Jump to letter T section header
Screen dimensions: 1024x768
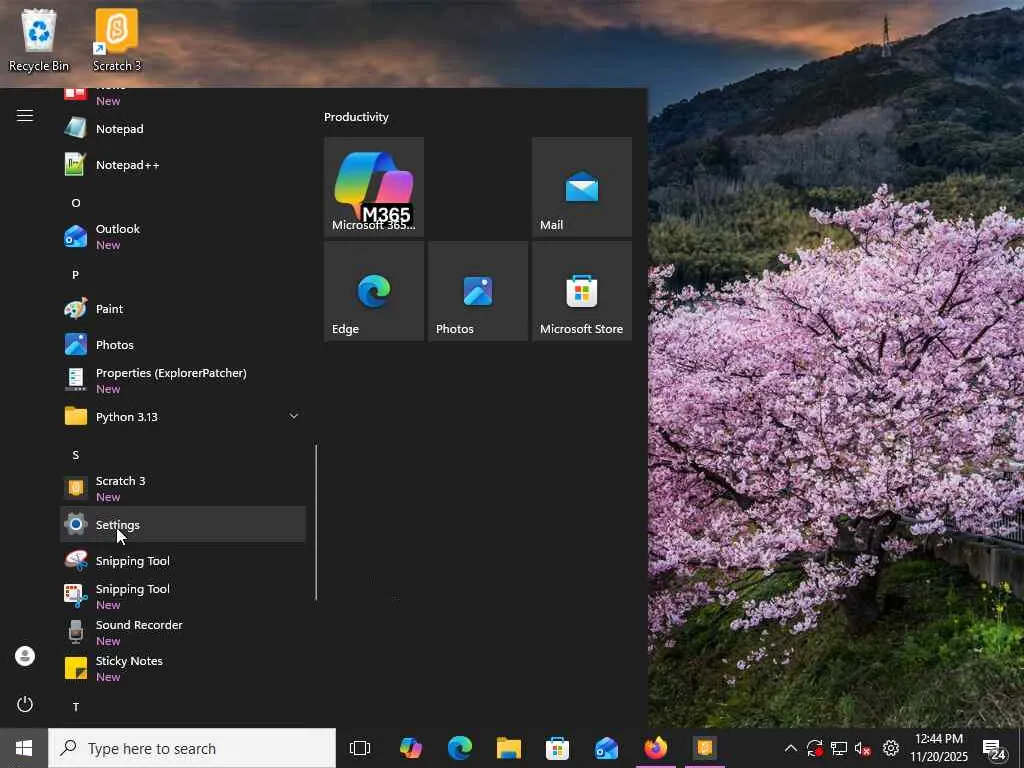[x=76, y=707]
